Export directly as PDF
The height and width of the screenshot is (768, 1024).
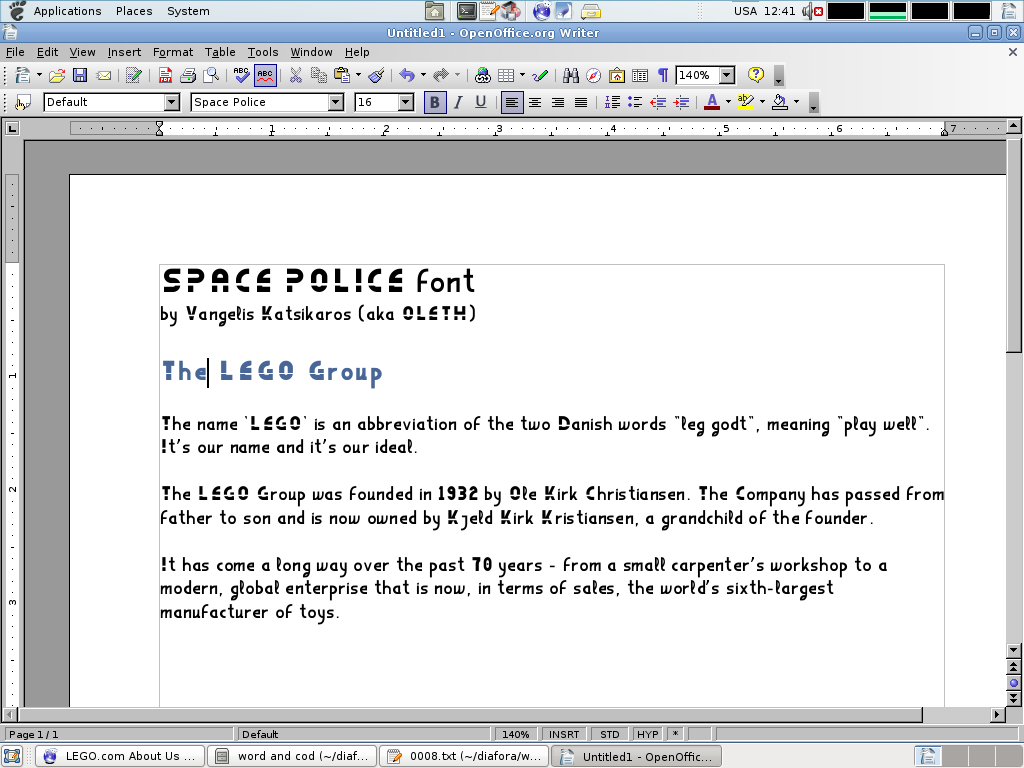pyautogui.click(x=165, y=76)
